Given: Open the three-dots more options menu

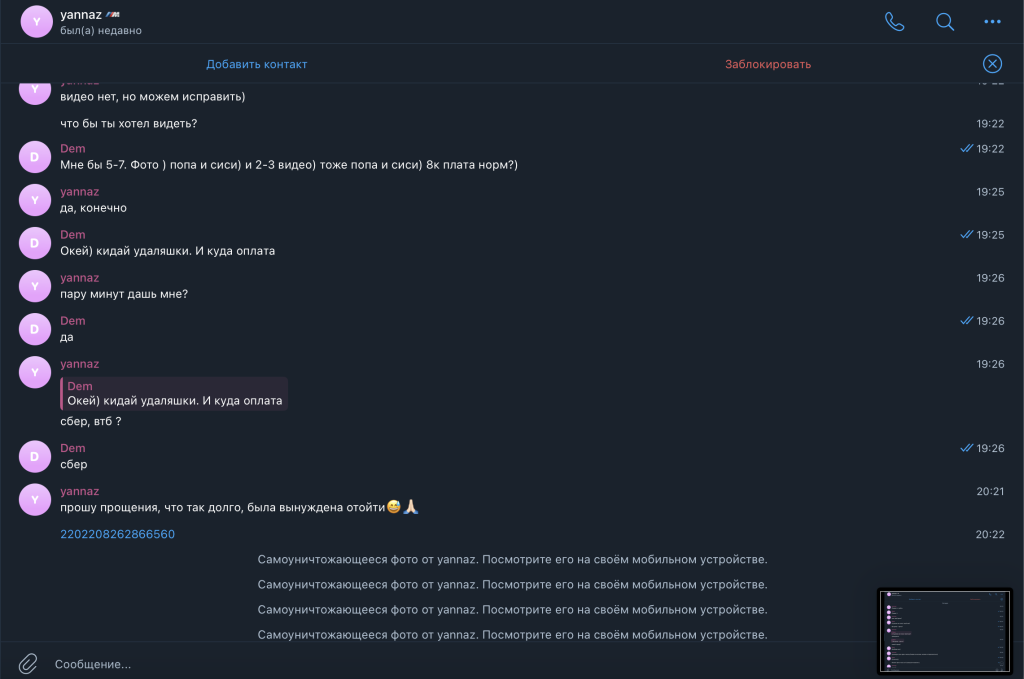Looking at the screenshot, I should [992, 22].
